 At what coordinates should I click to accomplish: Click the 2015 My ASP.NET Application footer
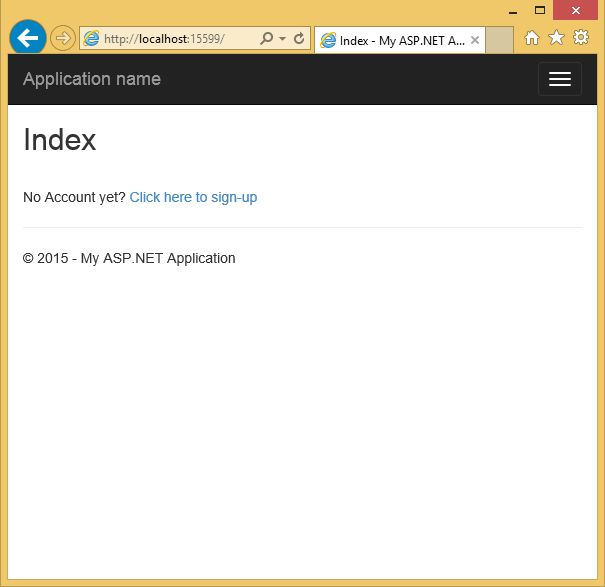click(x=129, y=258)
